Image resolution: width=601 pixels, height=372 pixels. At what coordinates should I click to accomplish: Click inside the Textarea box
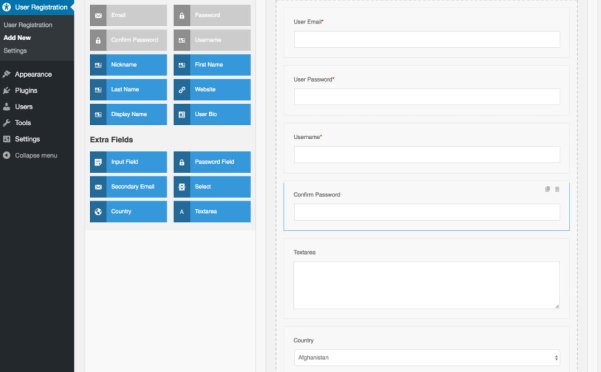(x=427, y=285)
